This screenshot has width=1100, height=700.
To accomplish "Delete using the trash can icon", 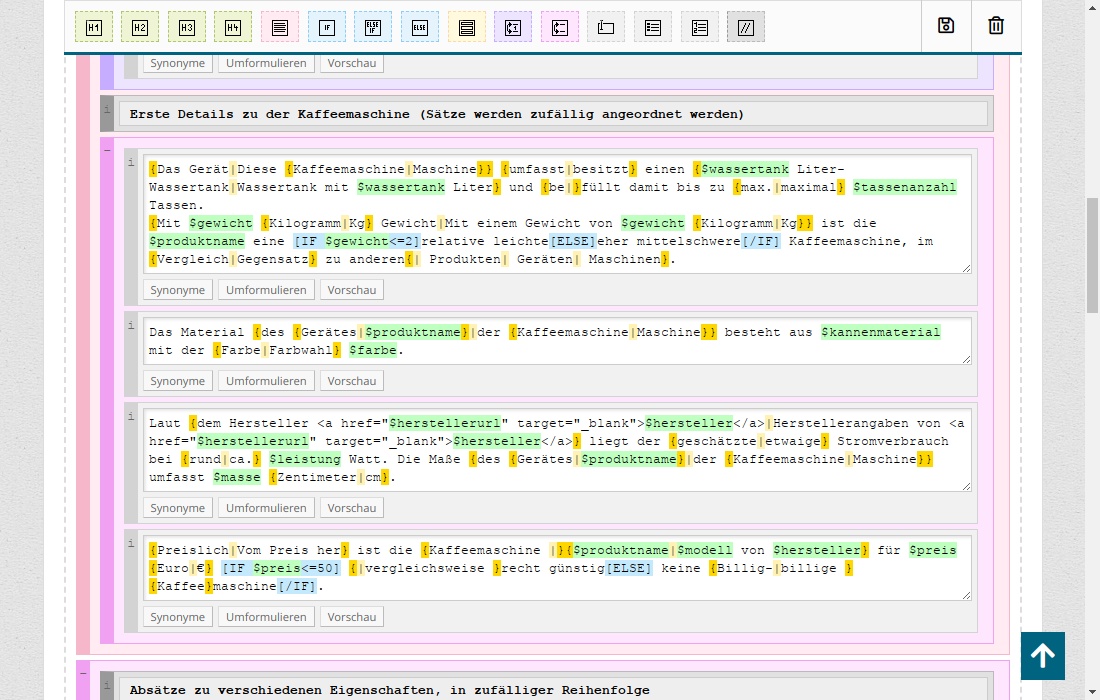I will (996, 26).
